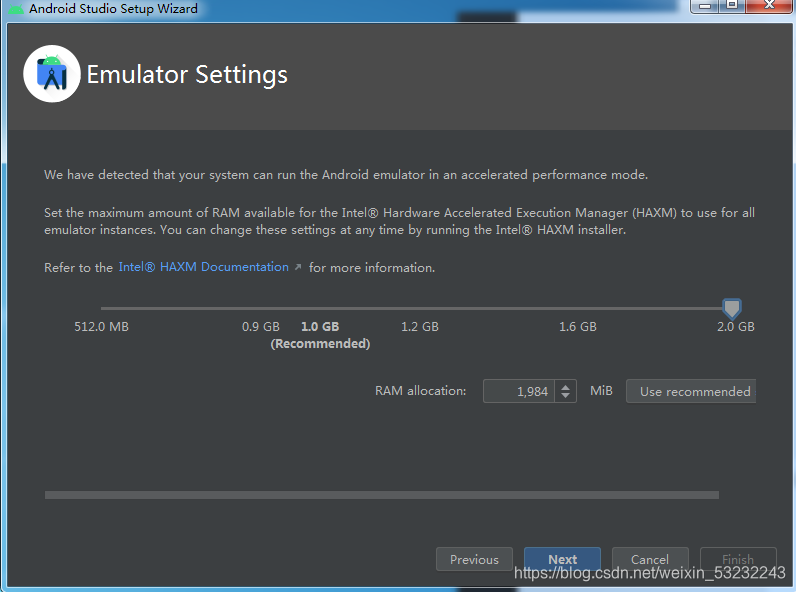Click the 1.6 GB slider label
The width and height of the screenshot is (796, 592).
(x=578, y=326)
